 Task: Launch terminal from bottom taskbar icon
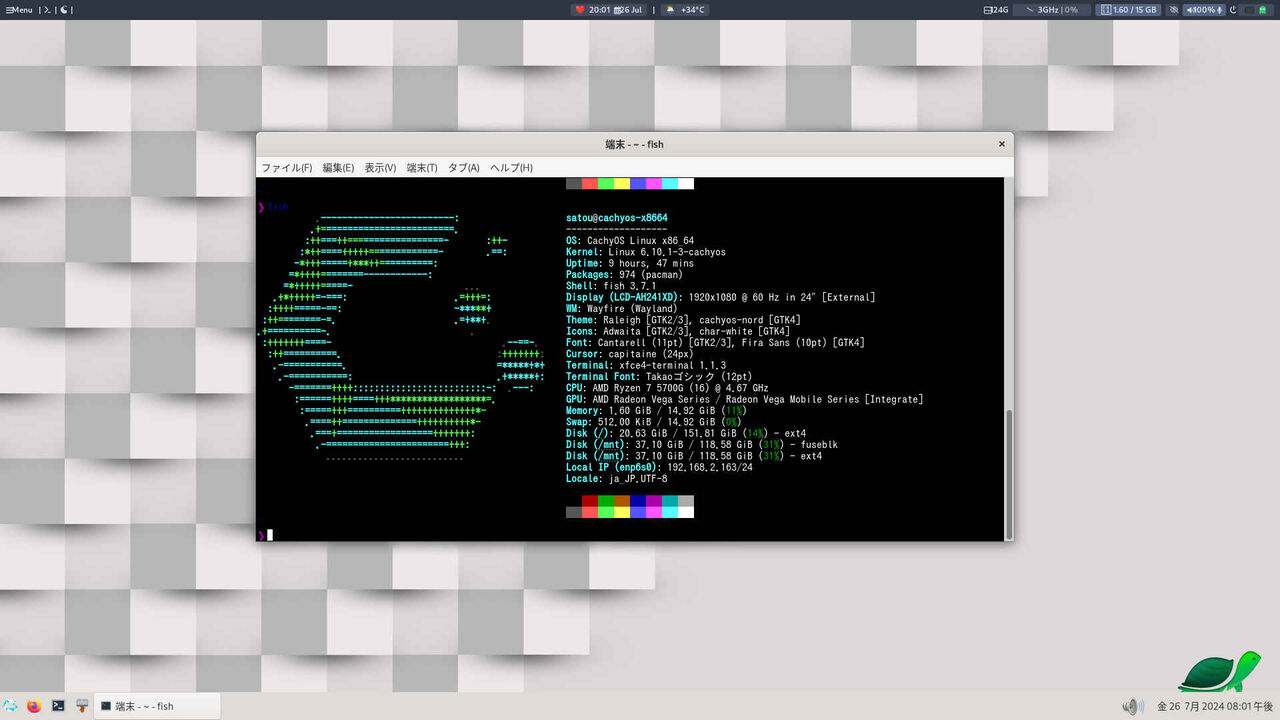click(59, 705)
